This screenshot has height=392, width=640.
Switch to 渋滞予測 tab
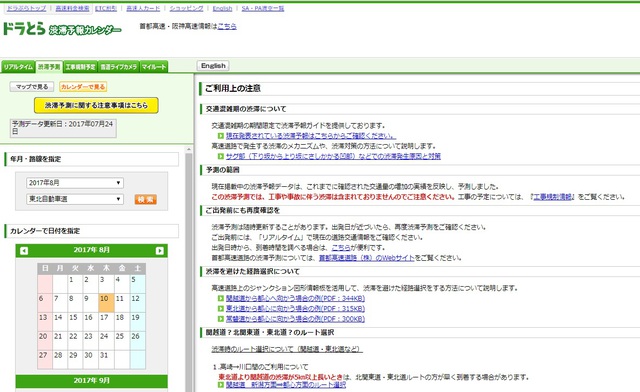point(49,67)
